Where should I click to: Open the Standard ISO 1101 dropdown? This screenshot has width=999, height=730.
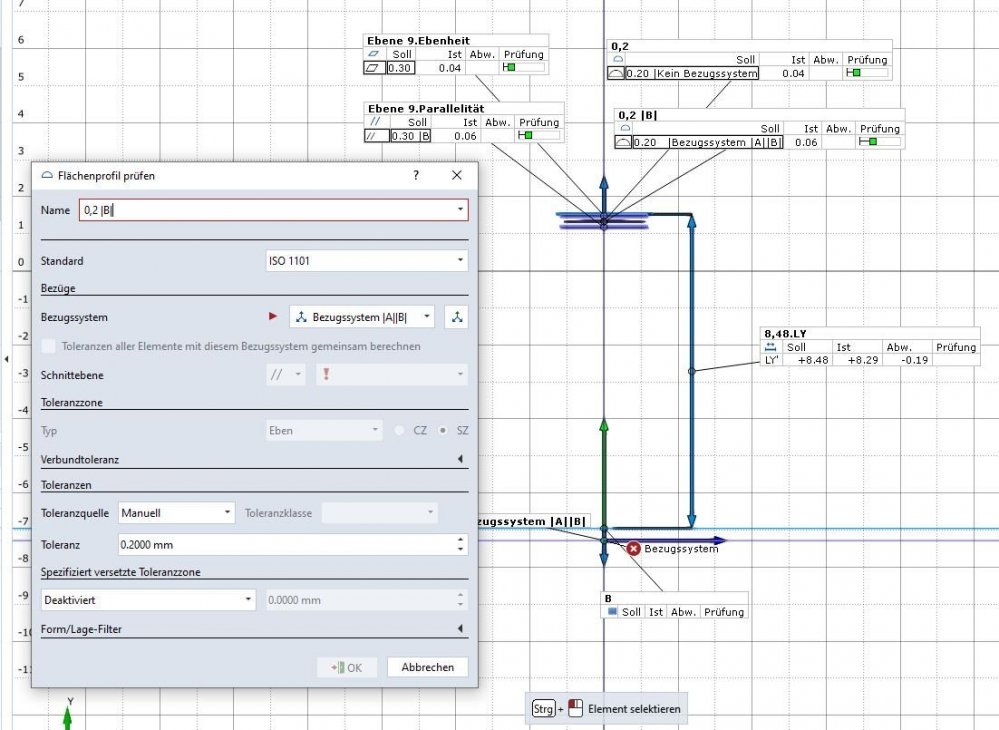365,261
